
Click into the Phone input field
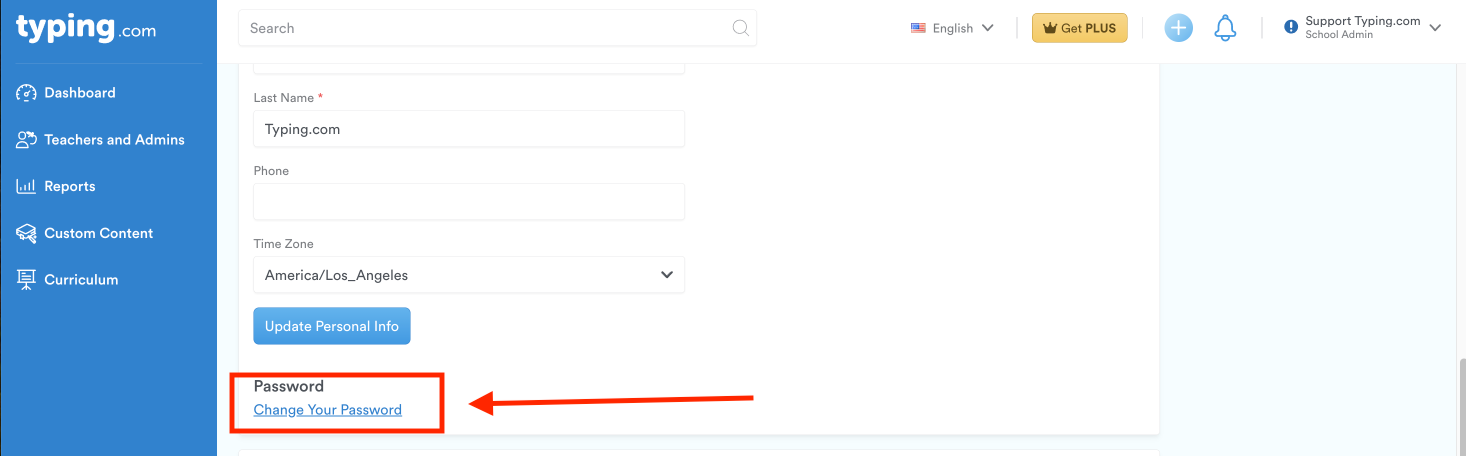pos(469,202)
